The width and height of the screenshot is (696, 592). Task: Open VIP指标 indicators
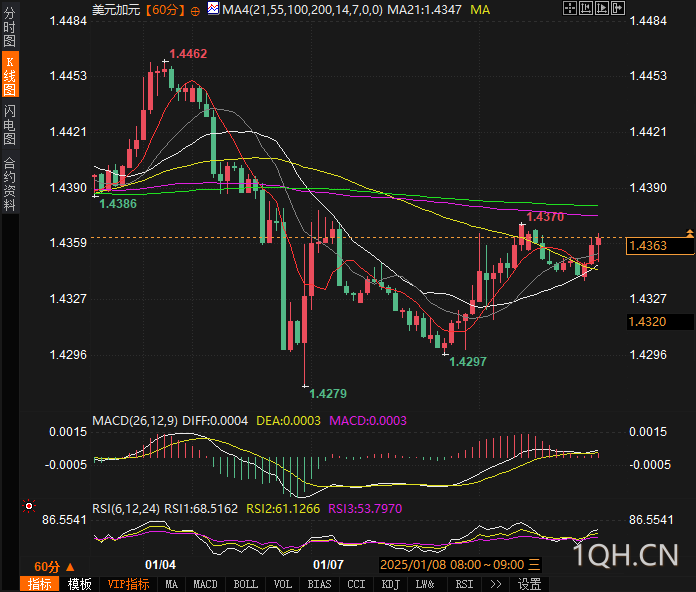coord(128,584)
